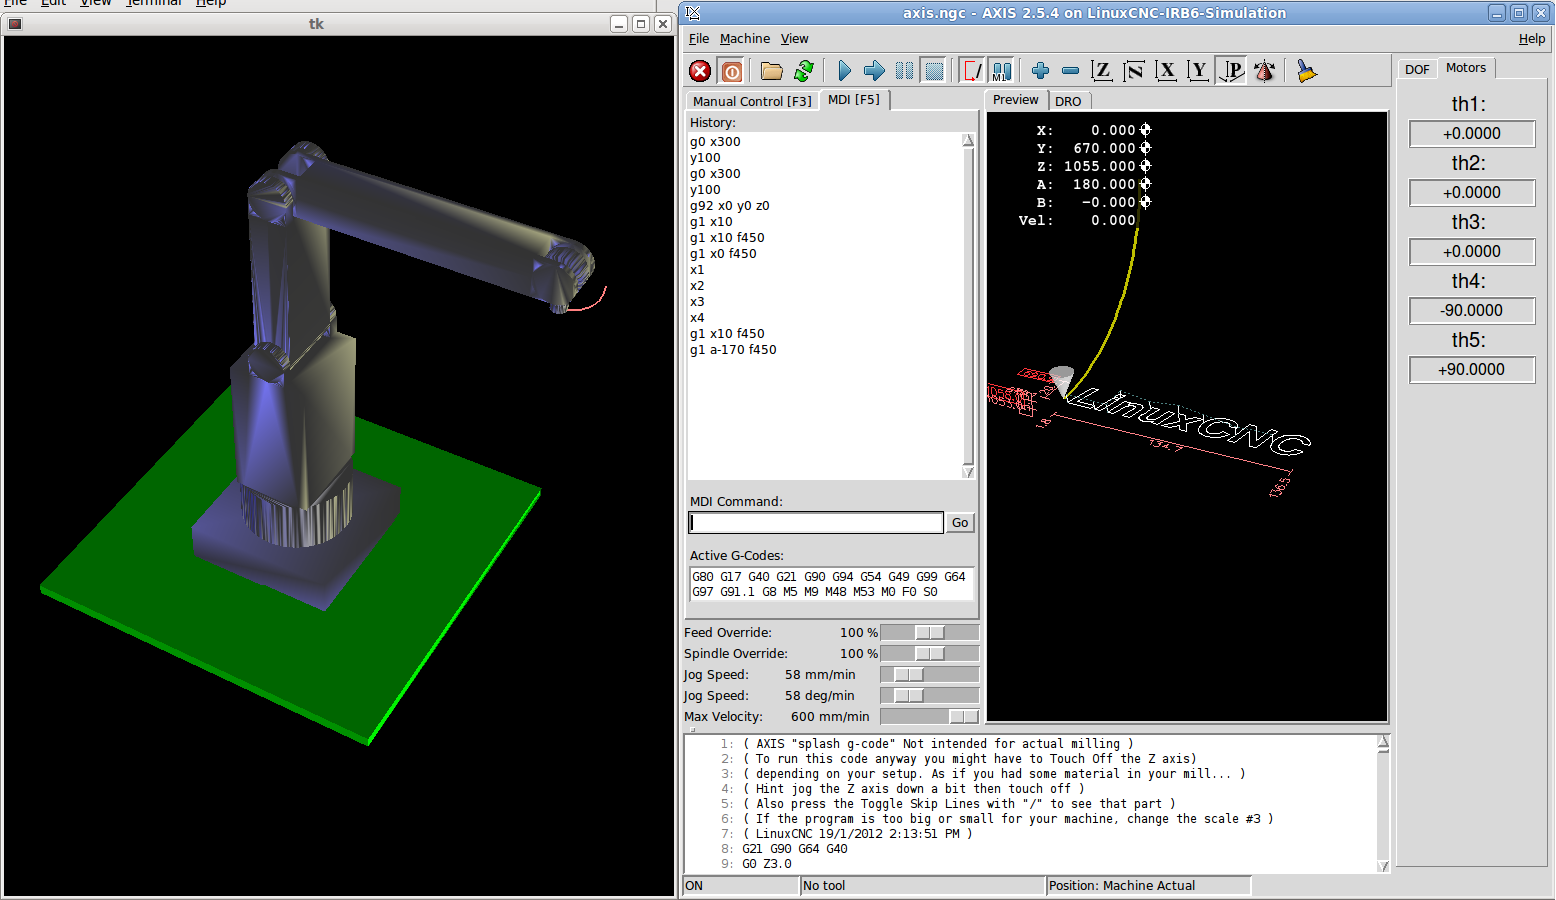
Task: Click the Go button
Action: pyautogui.click(x=960, y=523)
